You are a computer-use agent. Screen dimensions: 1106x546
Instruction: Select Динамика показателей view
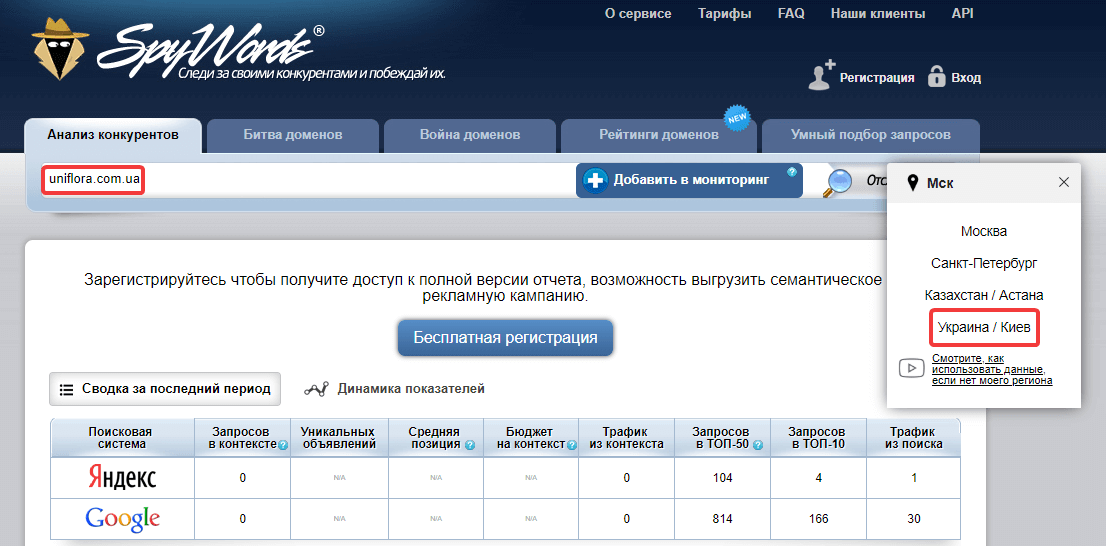394,389
